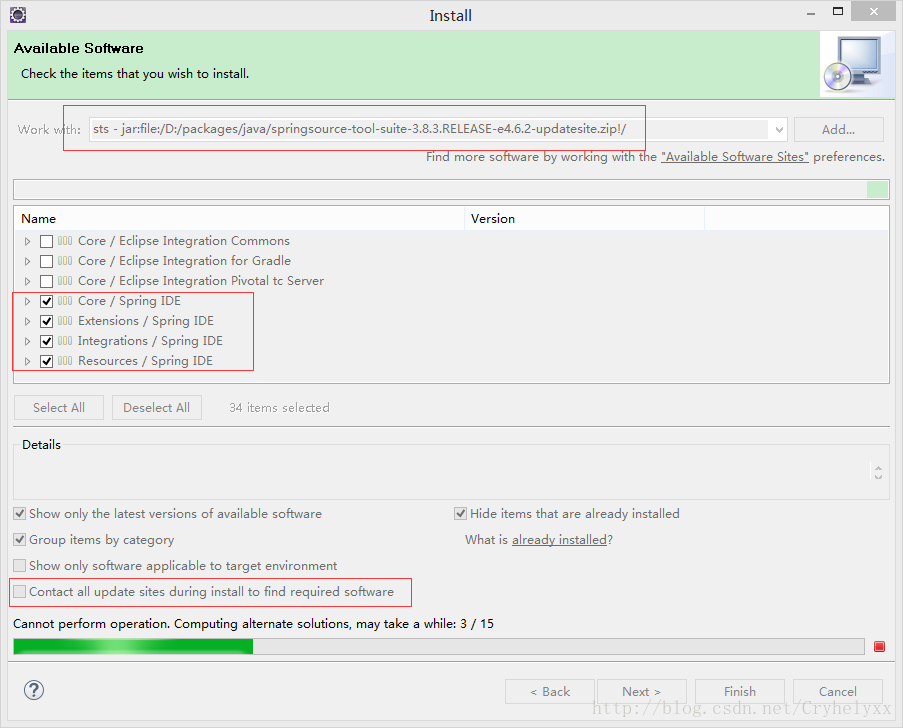The width and height of the screenshot is (903, 728).
Task: Expand Integrations / Spring IDE tree node
Action: 27,342
